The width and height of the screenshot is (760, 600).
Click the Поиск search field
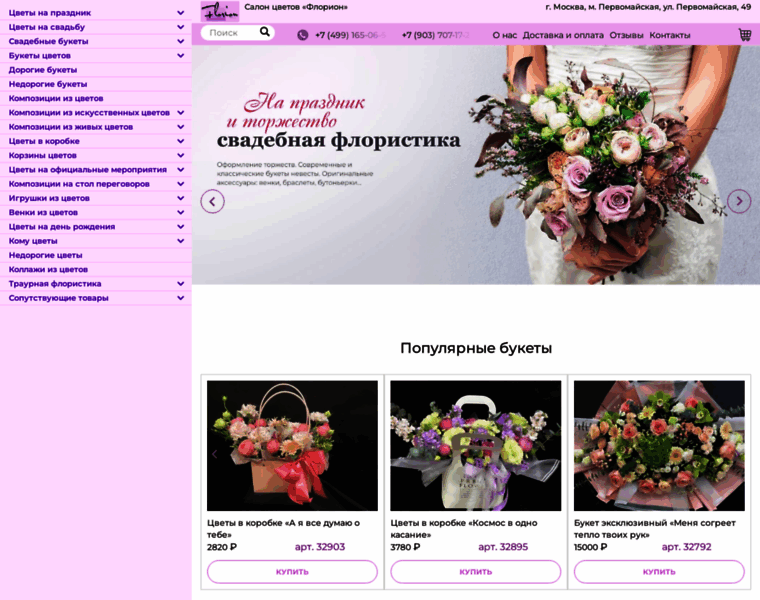(228, 33)
